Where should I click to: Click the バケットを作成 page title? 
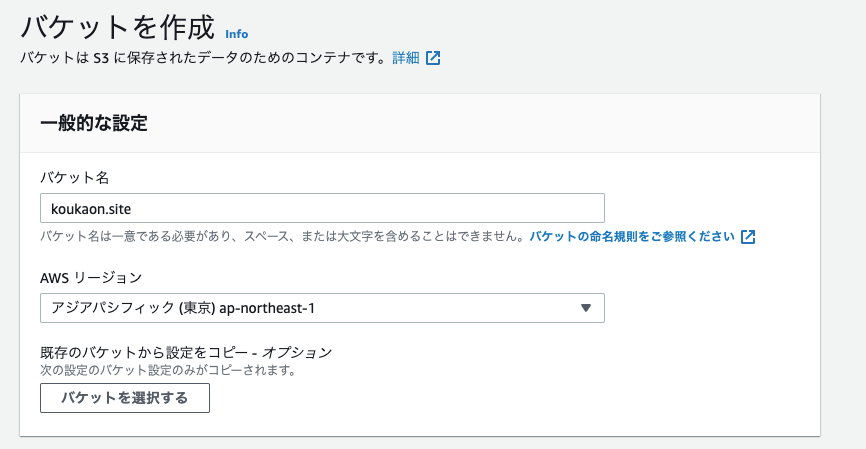pyautogui.click(x=117, y=27)
